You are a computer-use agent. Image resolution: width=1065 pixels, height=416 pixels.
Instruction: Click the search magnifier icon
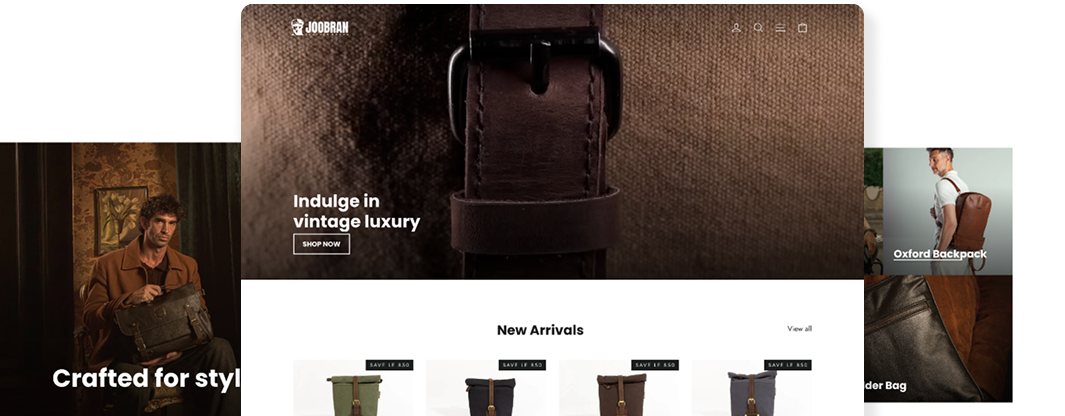[x=758, y=28]
